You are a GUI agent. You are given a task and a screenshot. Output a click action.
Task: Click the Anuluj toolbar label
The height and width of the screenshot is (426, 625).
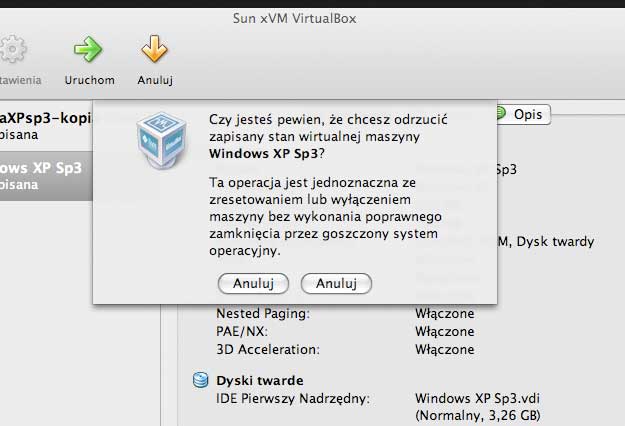155,80
